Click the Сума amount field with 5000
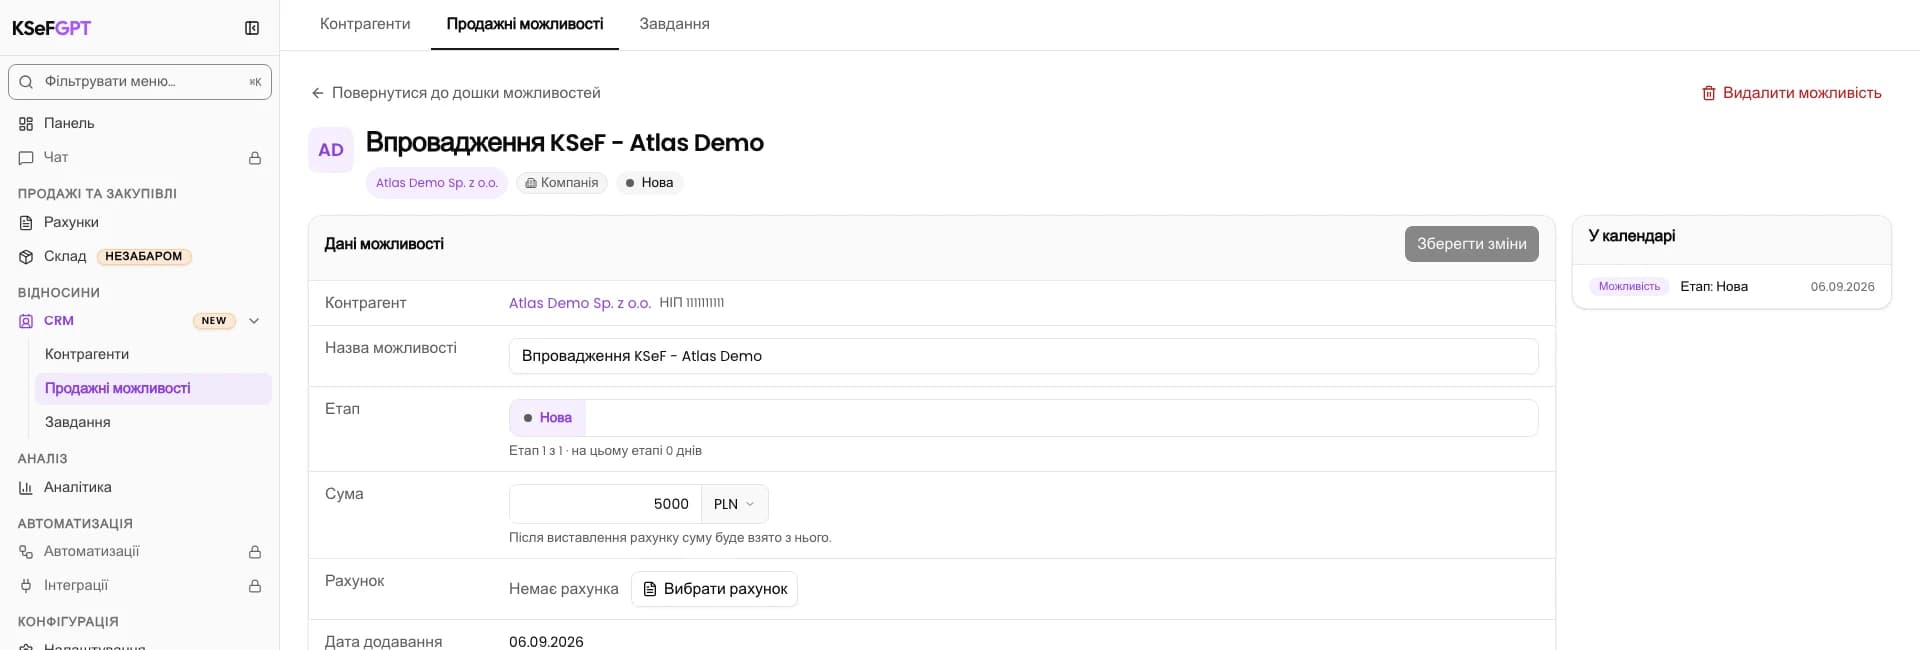This screenshot has width=1920, height=650. (x=605, y=504)
